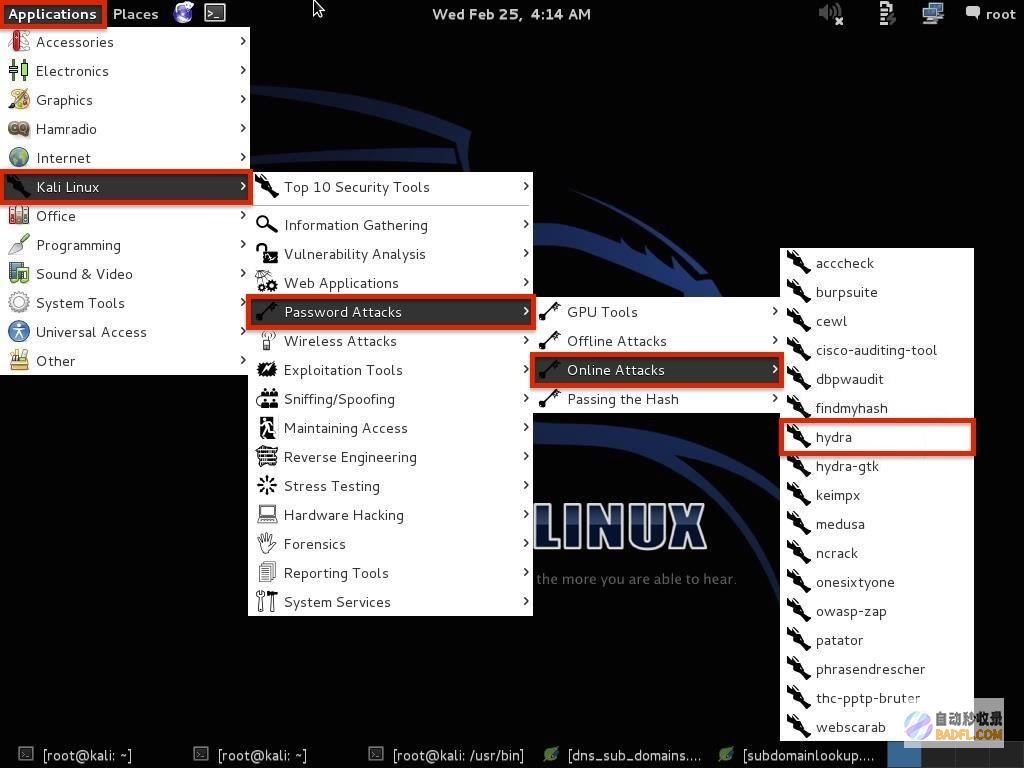1024x768 pixels.
Task: Open the Programming category
Action: point(125,245)
